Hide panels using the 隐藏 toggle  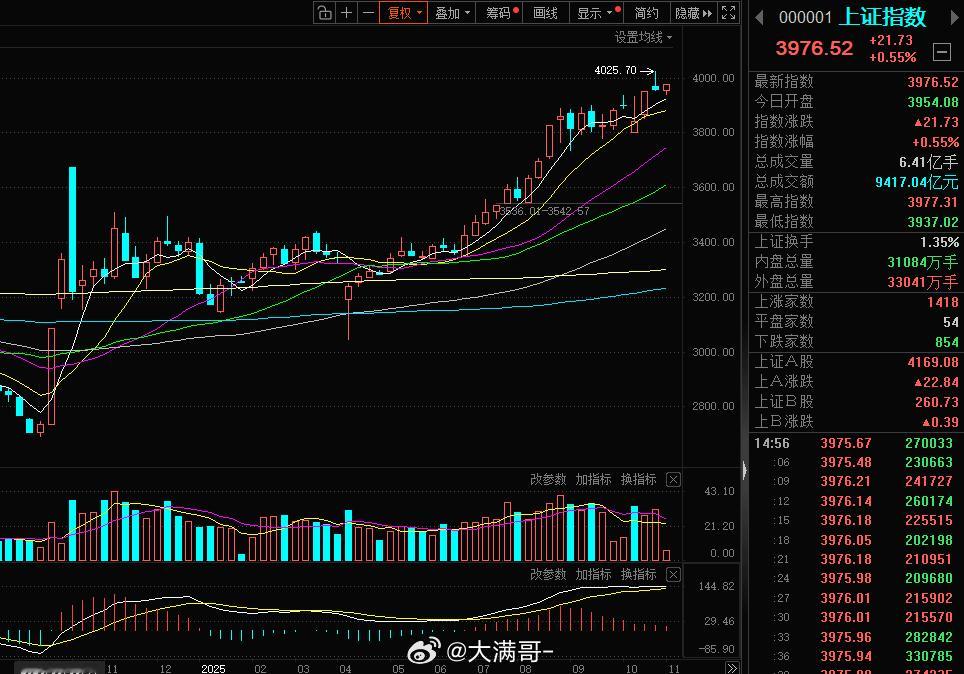tap(688, 13)
